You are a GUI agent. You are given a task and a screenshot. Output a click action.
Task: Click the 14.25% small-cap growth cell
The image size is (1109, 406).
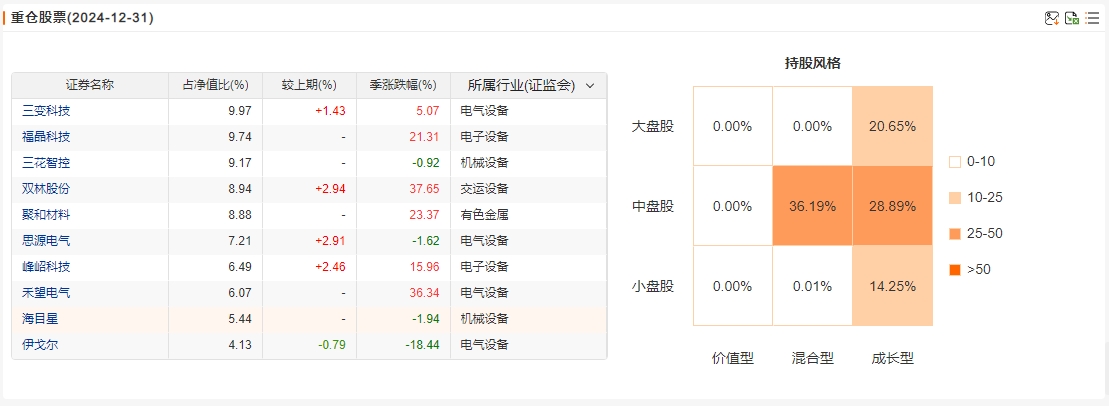coord(893,286)
